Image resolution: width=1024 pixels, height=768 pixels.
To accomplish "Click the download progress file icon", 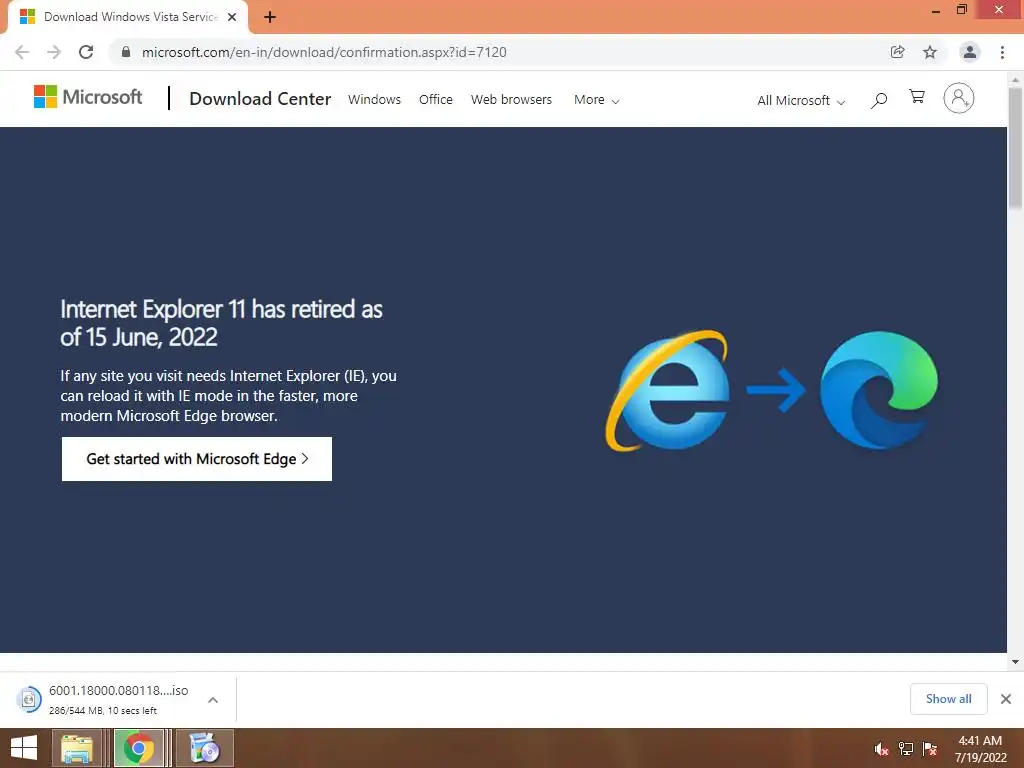I will (29, 699).
